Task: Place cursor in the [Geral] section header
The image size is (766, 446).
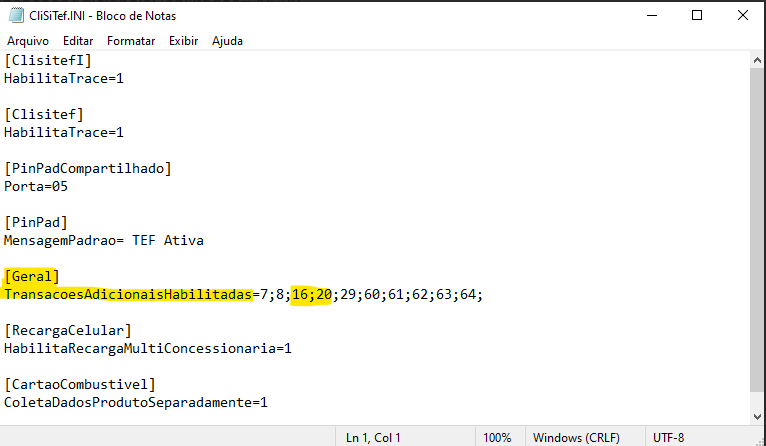Action: 32,276
